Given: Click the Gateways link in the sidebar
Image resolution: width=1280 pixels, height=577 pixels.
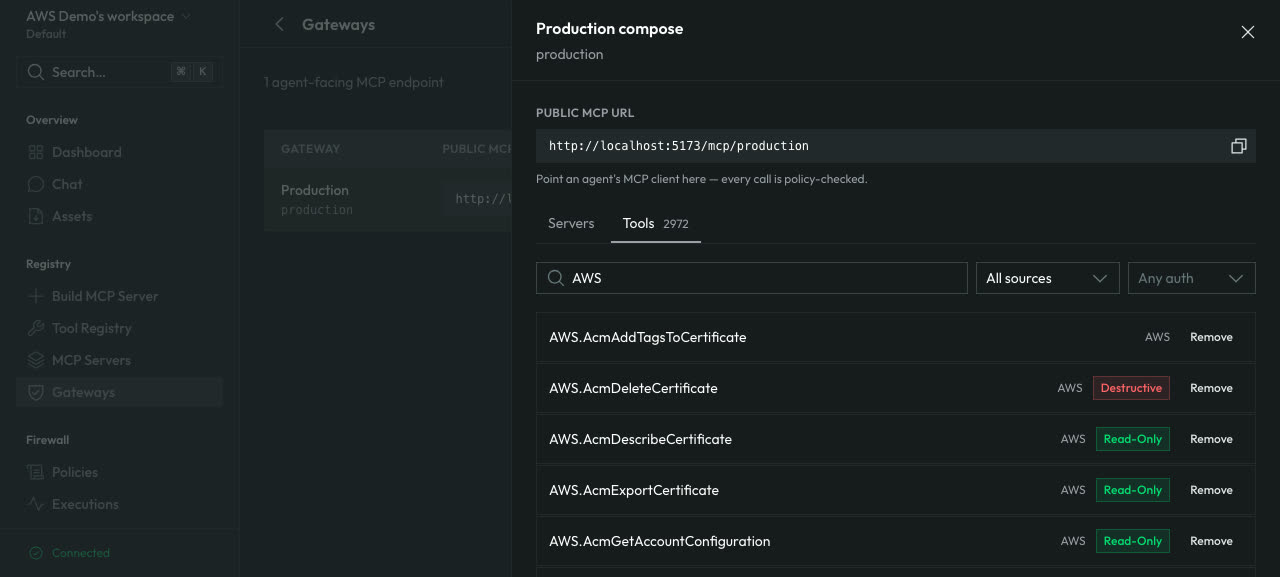Looking at the screenshot, I should 119,392.
